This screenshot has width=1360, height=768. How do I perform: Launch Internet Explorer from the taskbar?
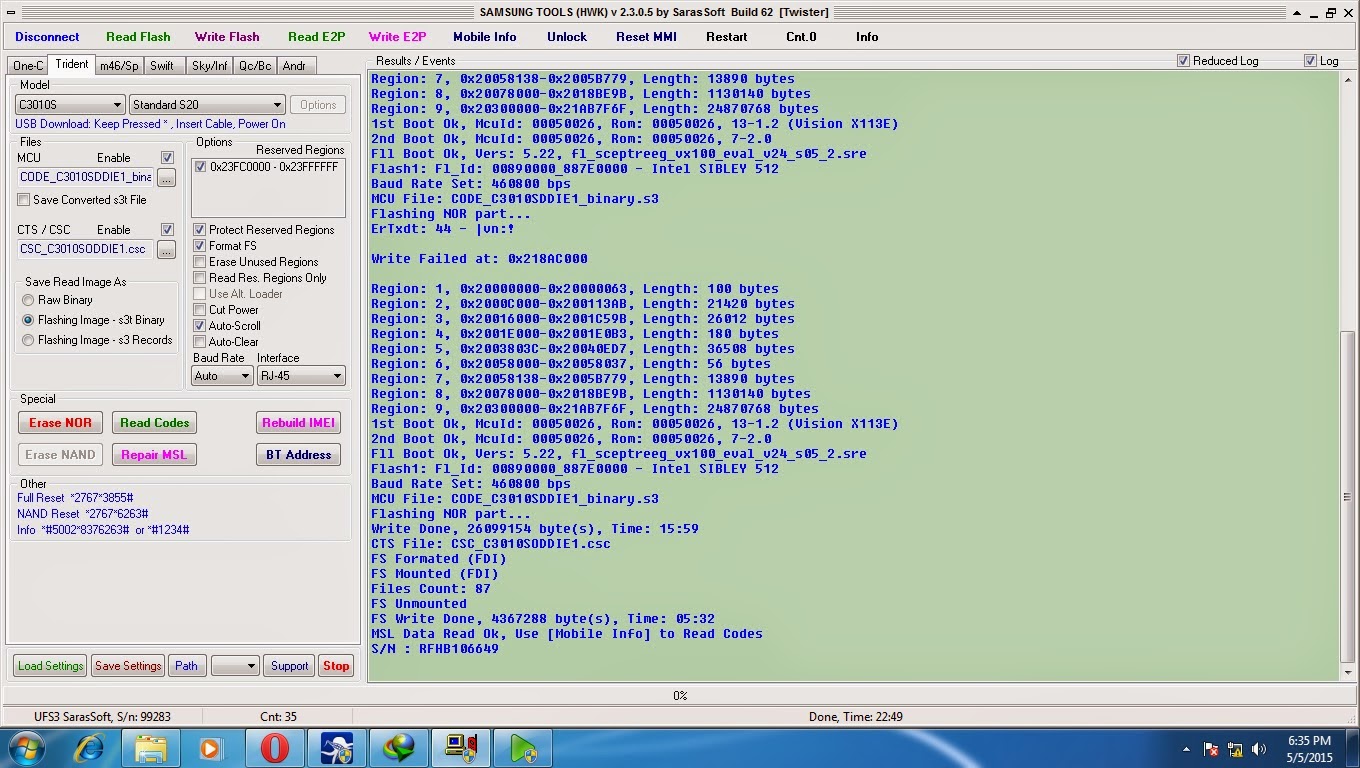(x=91, y=748)
